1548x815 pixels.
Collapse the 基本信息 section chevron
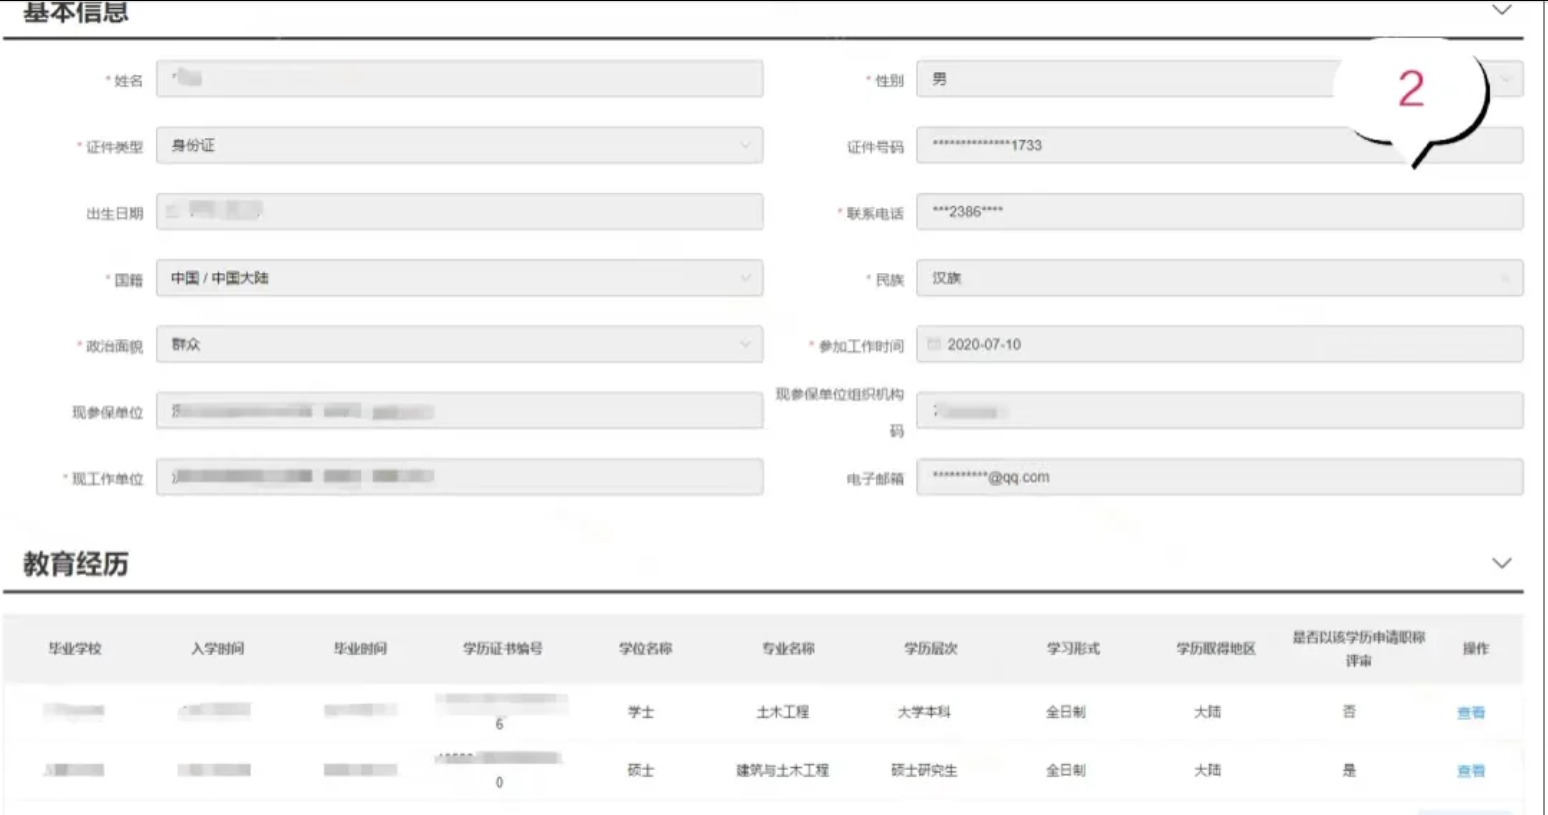1501,10
